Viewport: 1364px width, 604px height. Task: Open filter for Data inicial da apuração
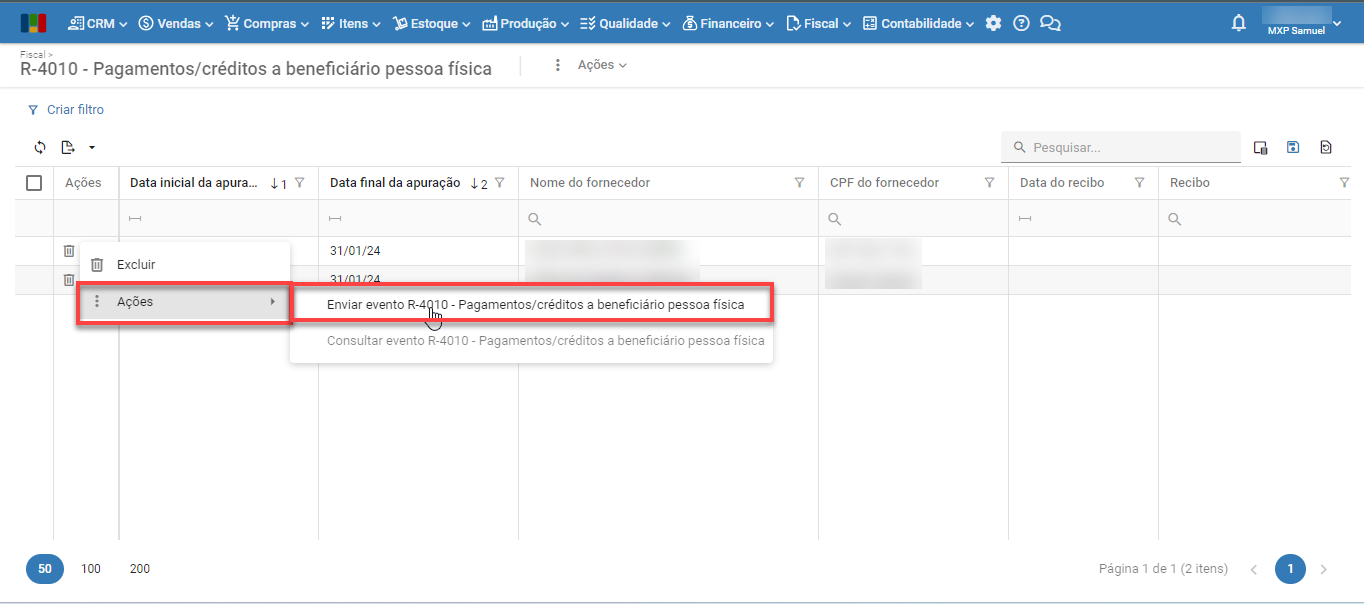[300, 183]
